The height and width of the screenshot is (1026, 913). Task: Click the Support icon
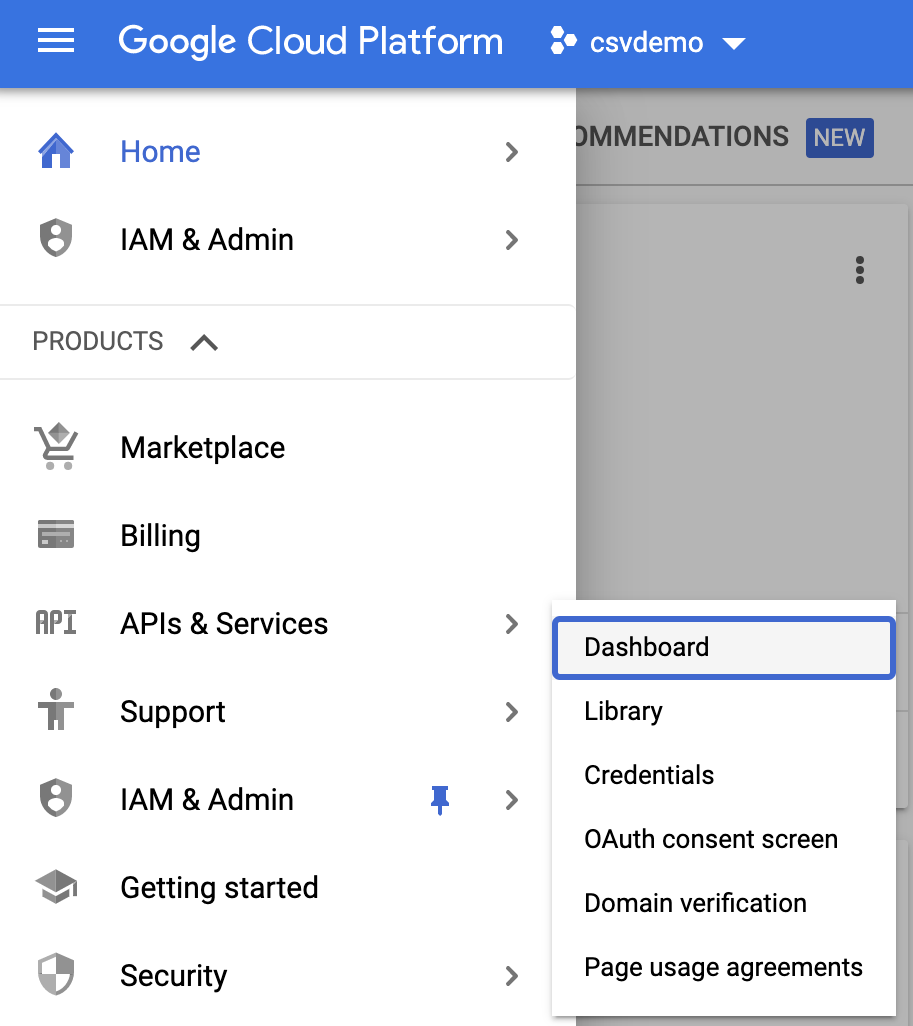(57, 711)
